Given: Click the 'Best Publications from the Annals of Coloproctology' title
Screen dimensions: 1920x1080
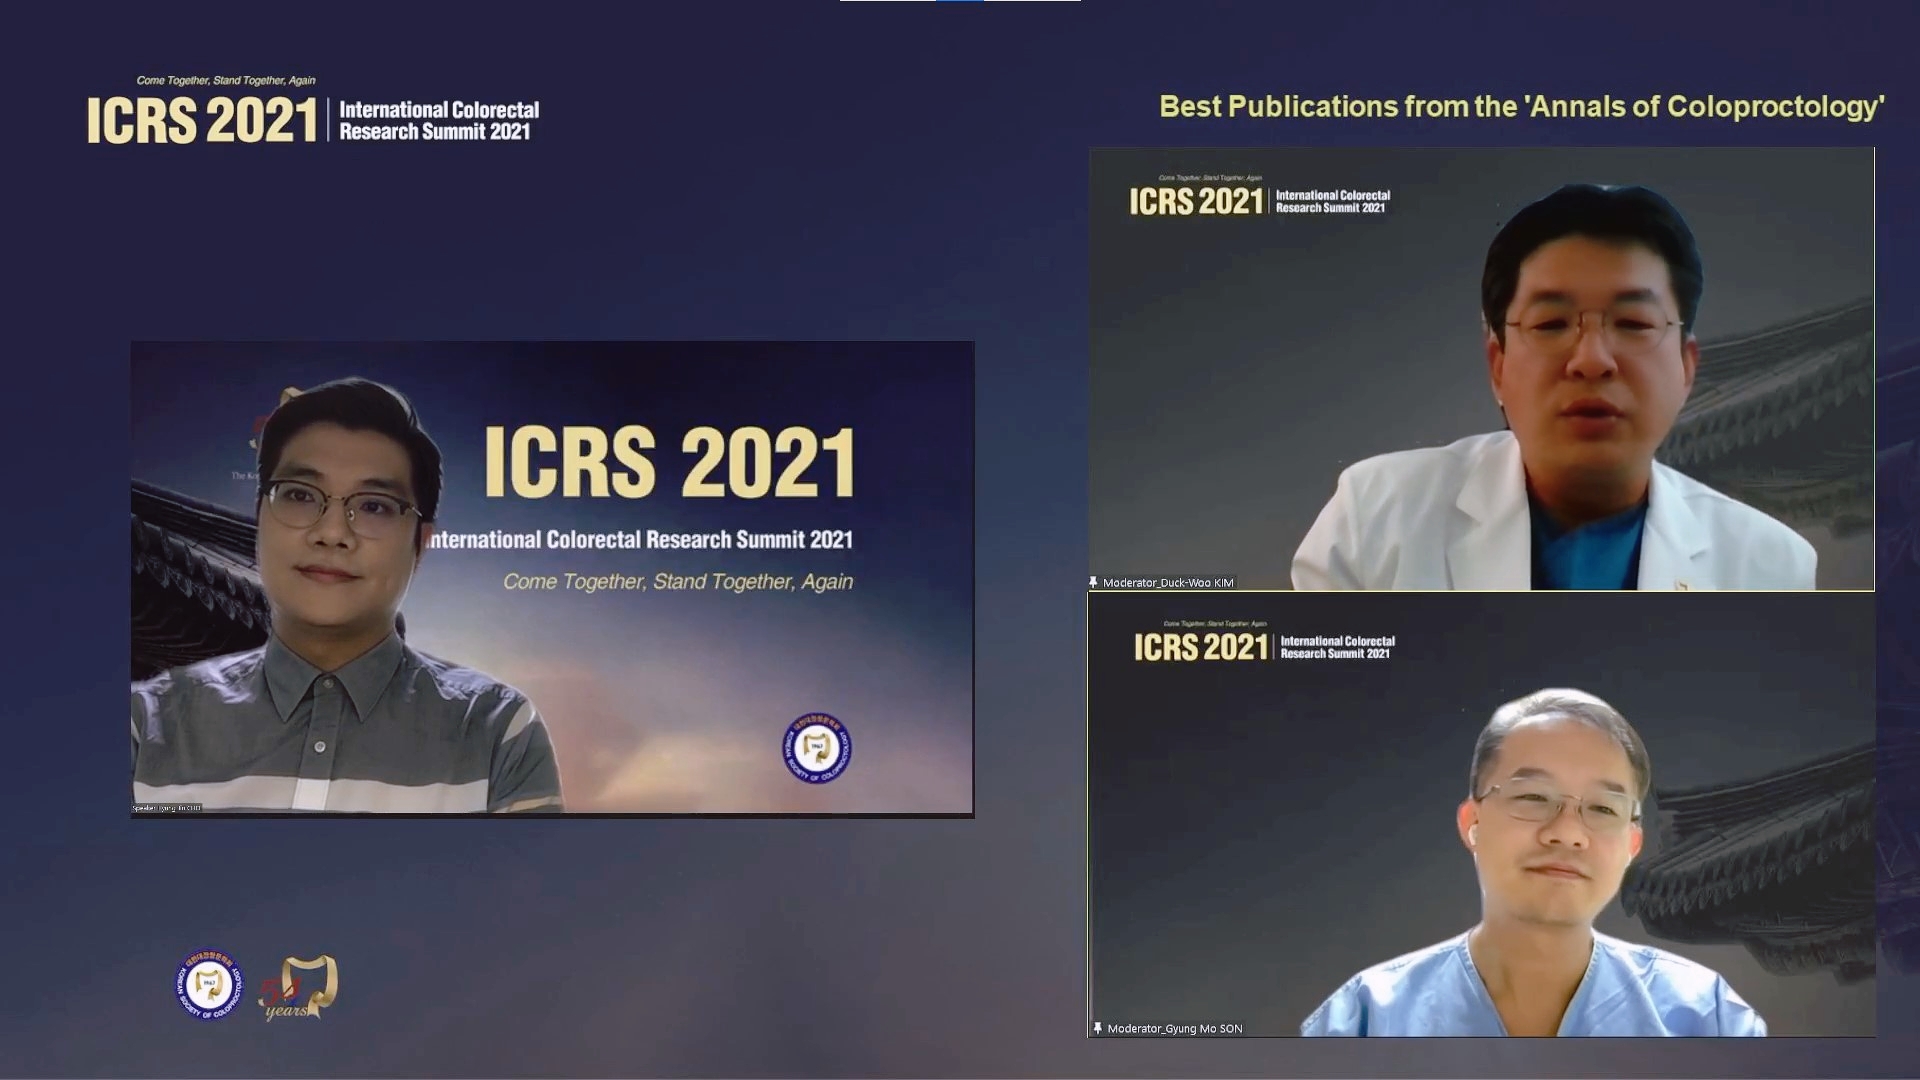Looking at the screenshot, I should coord(1521,107).
